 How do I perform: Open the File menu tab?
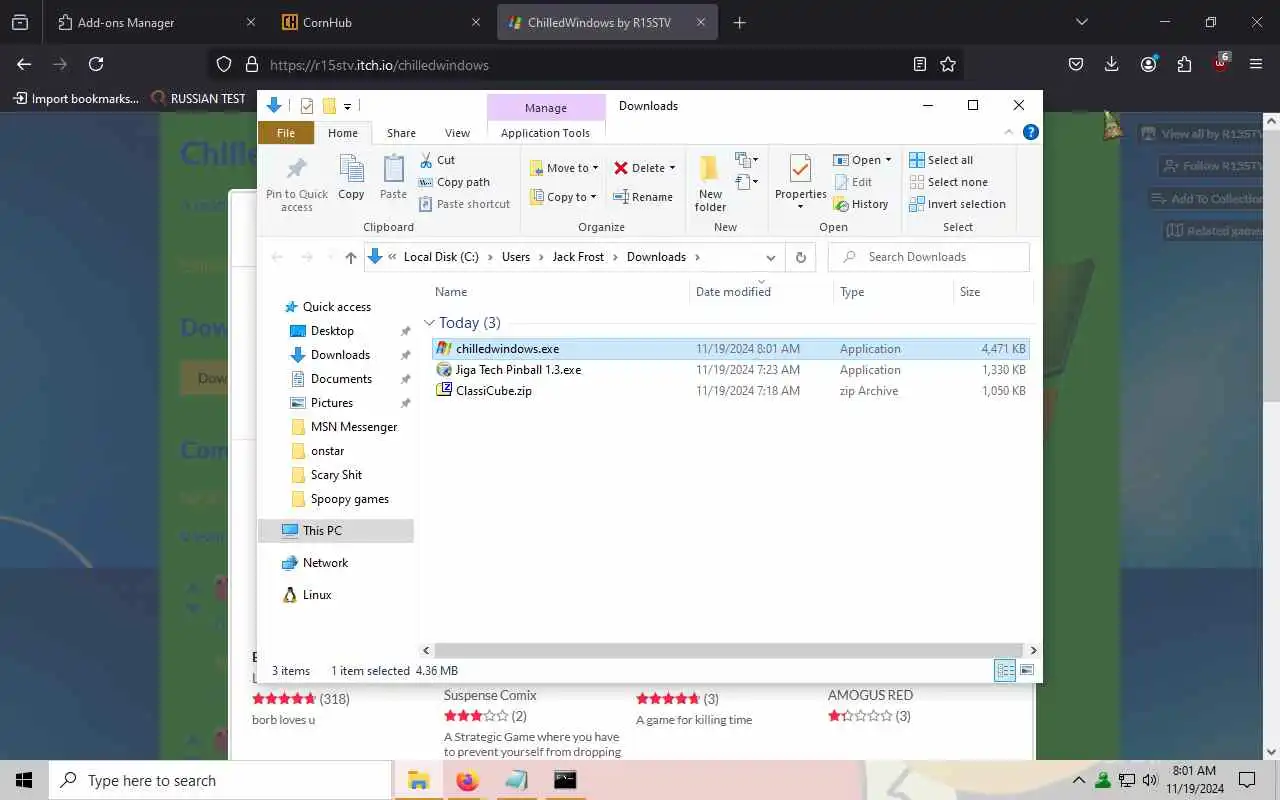click(286, 133)
